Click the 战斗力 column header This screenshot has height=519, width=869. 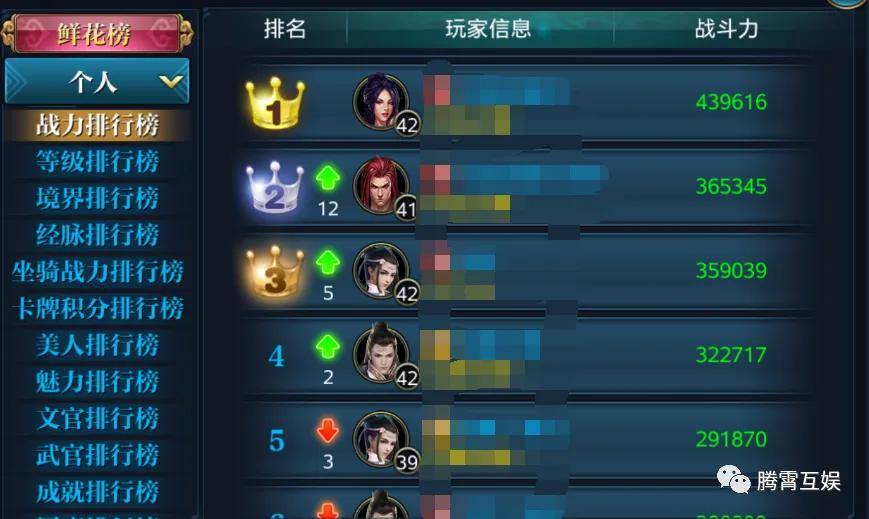pyautogui.click(x=726, y=28)
